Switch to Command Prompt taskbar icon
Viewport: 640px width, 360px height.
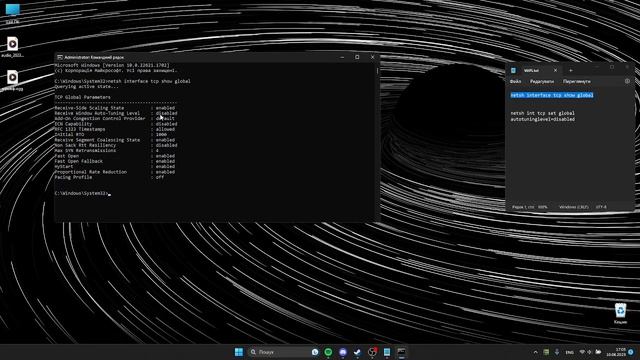coord(401,352)
